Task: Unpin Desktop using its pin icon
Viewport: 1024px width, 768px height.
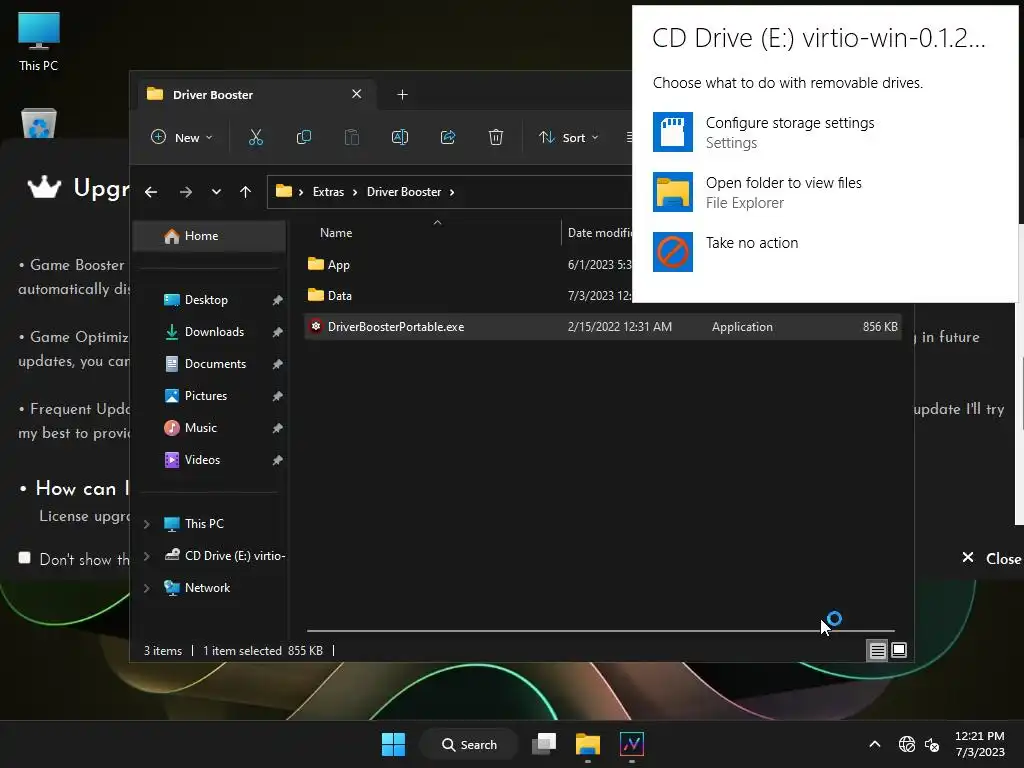Action: [278, 300]
